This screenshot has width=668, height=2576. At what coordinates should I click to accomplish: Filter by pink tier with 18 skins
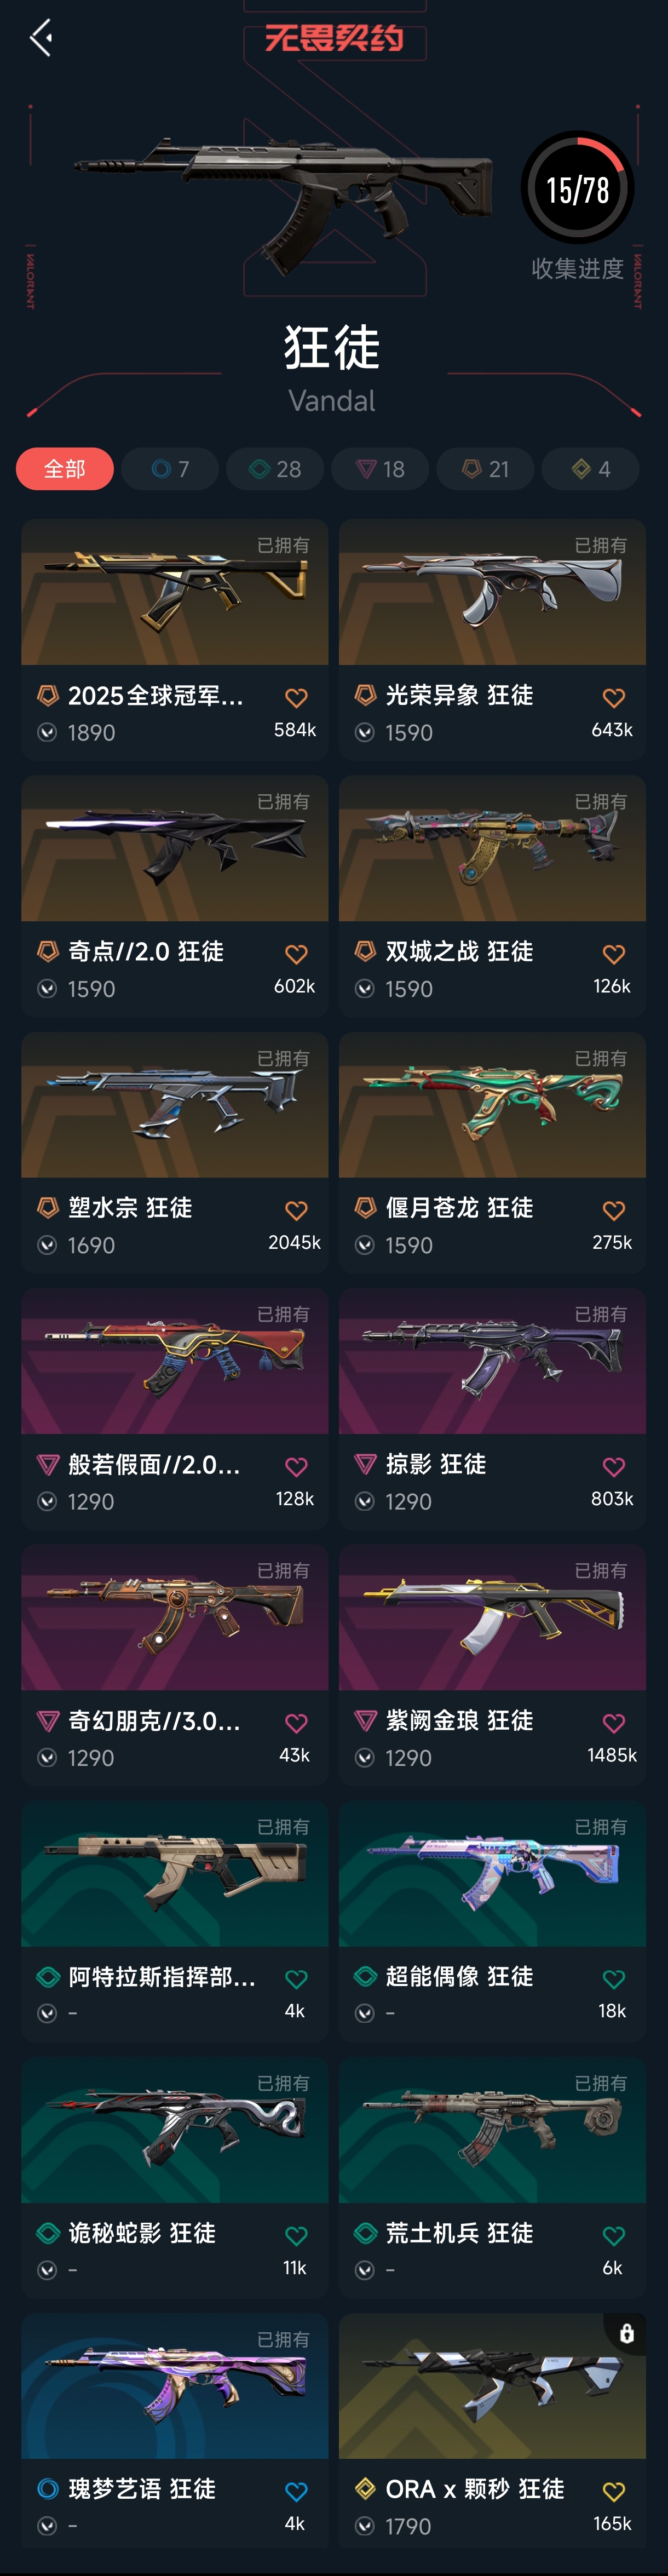[380, 469]
